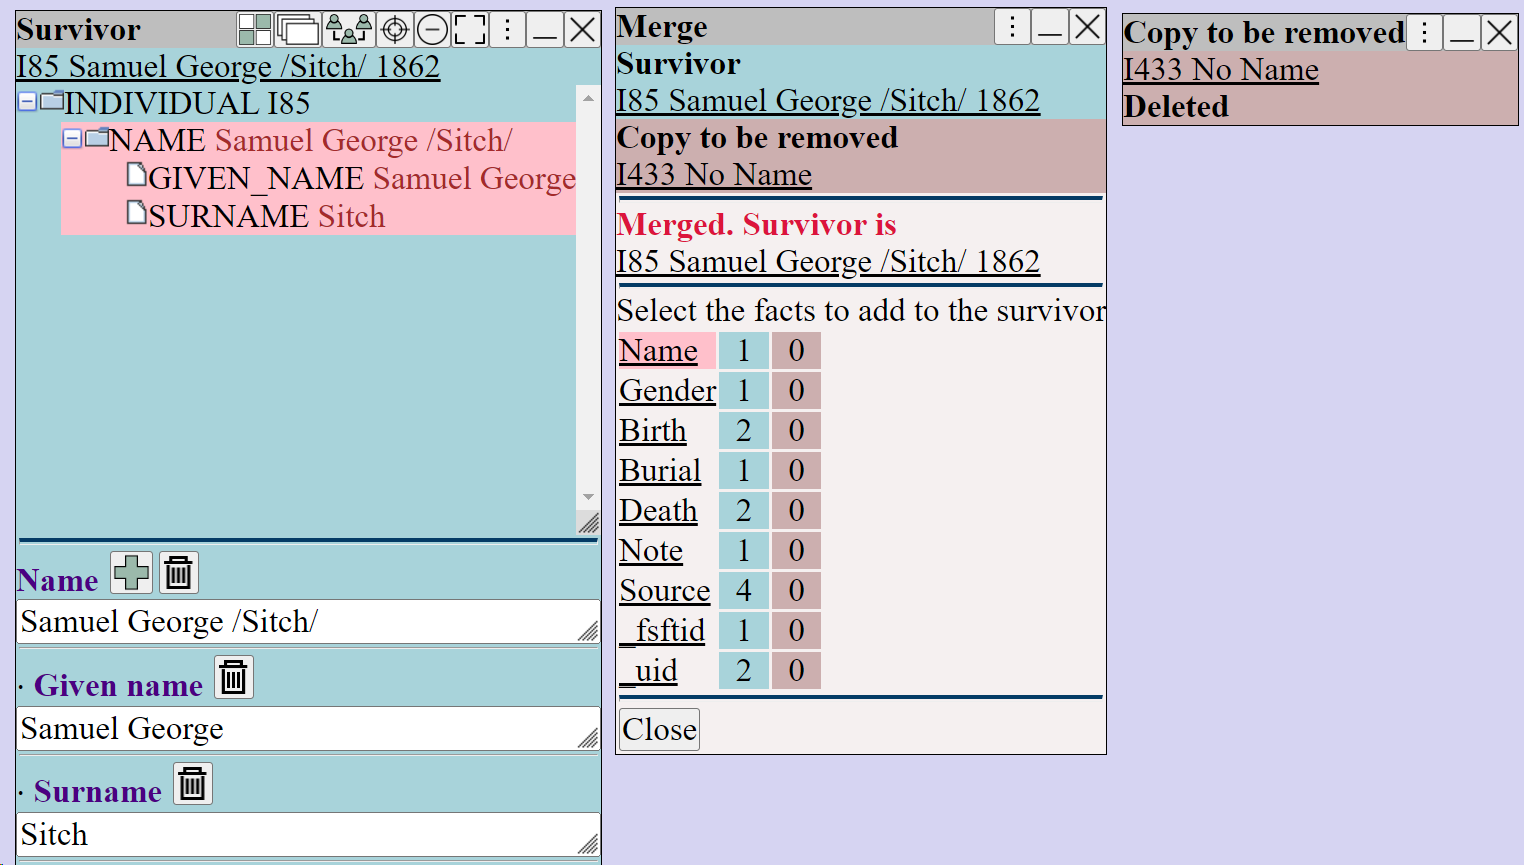Close the Merge panel with X
The height and width of the screenshot is (865, 1524).
1087,27
